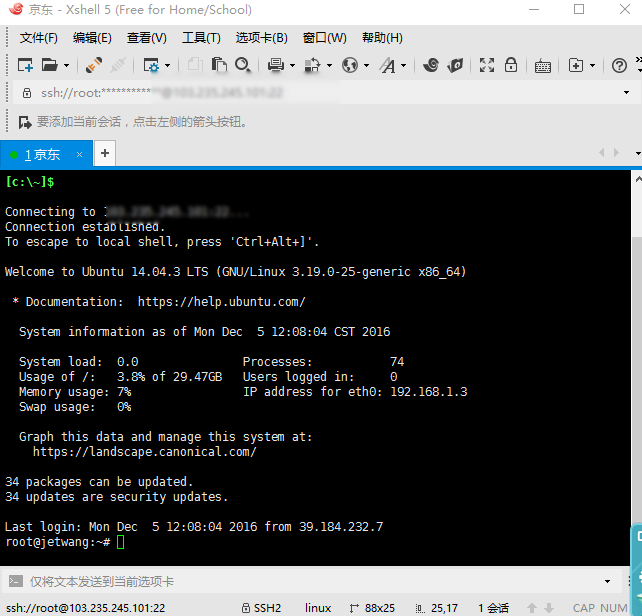The width and height of the screenshot is (642, 616).
Task: Click the Help question mark icon
Action: coord(619,66)
